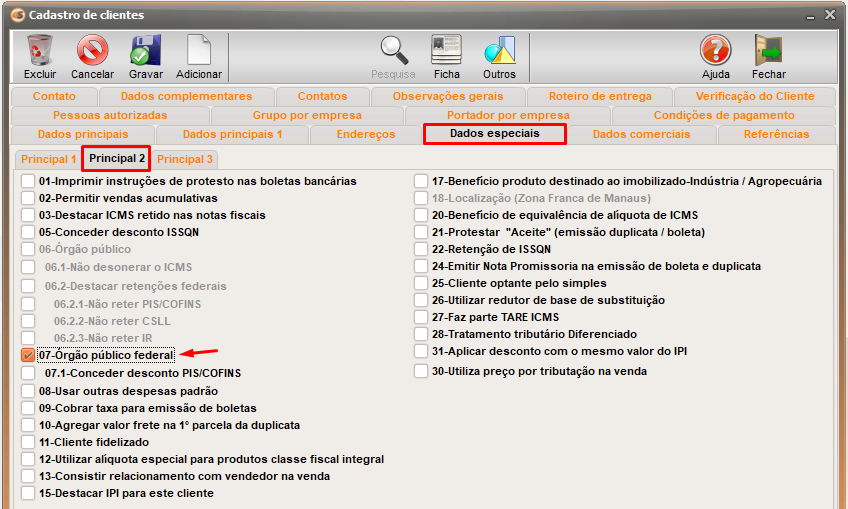This screenshot has height=509, width=848.
Task: Select the Endereços tab
Action: [x=365, y=134]
